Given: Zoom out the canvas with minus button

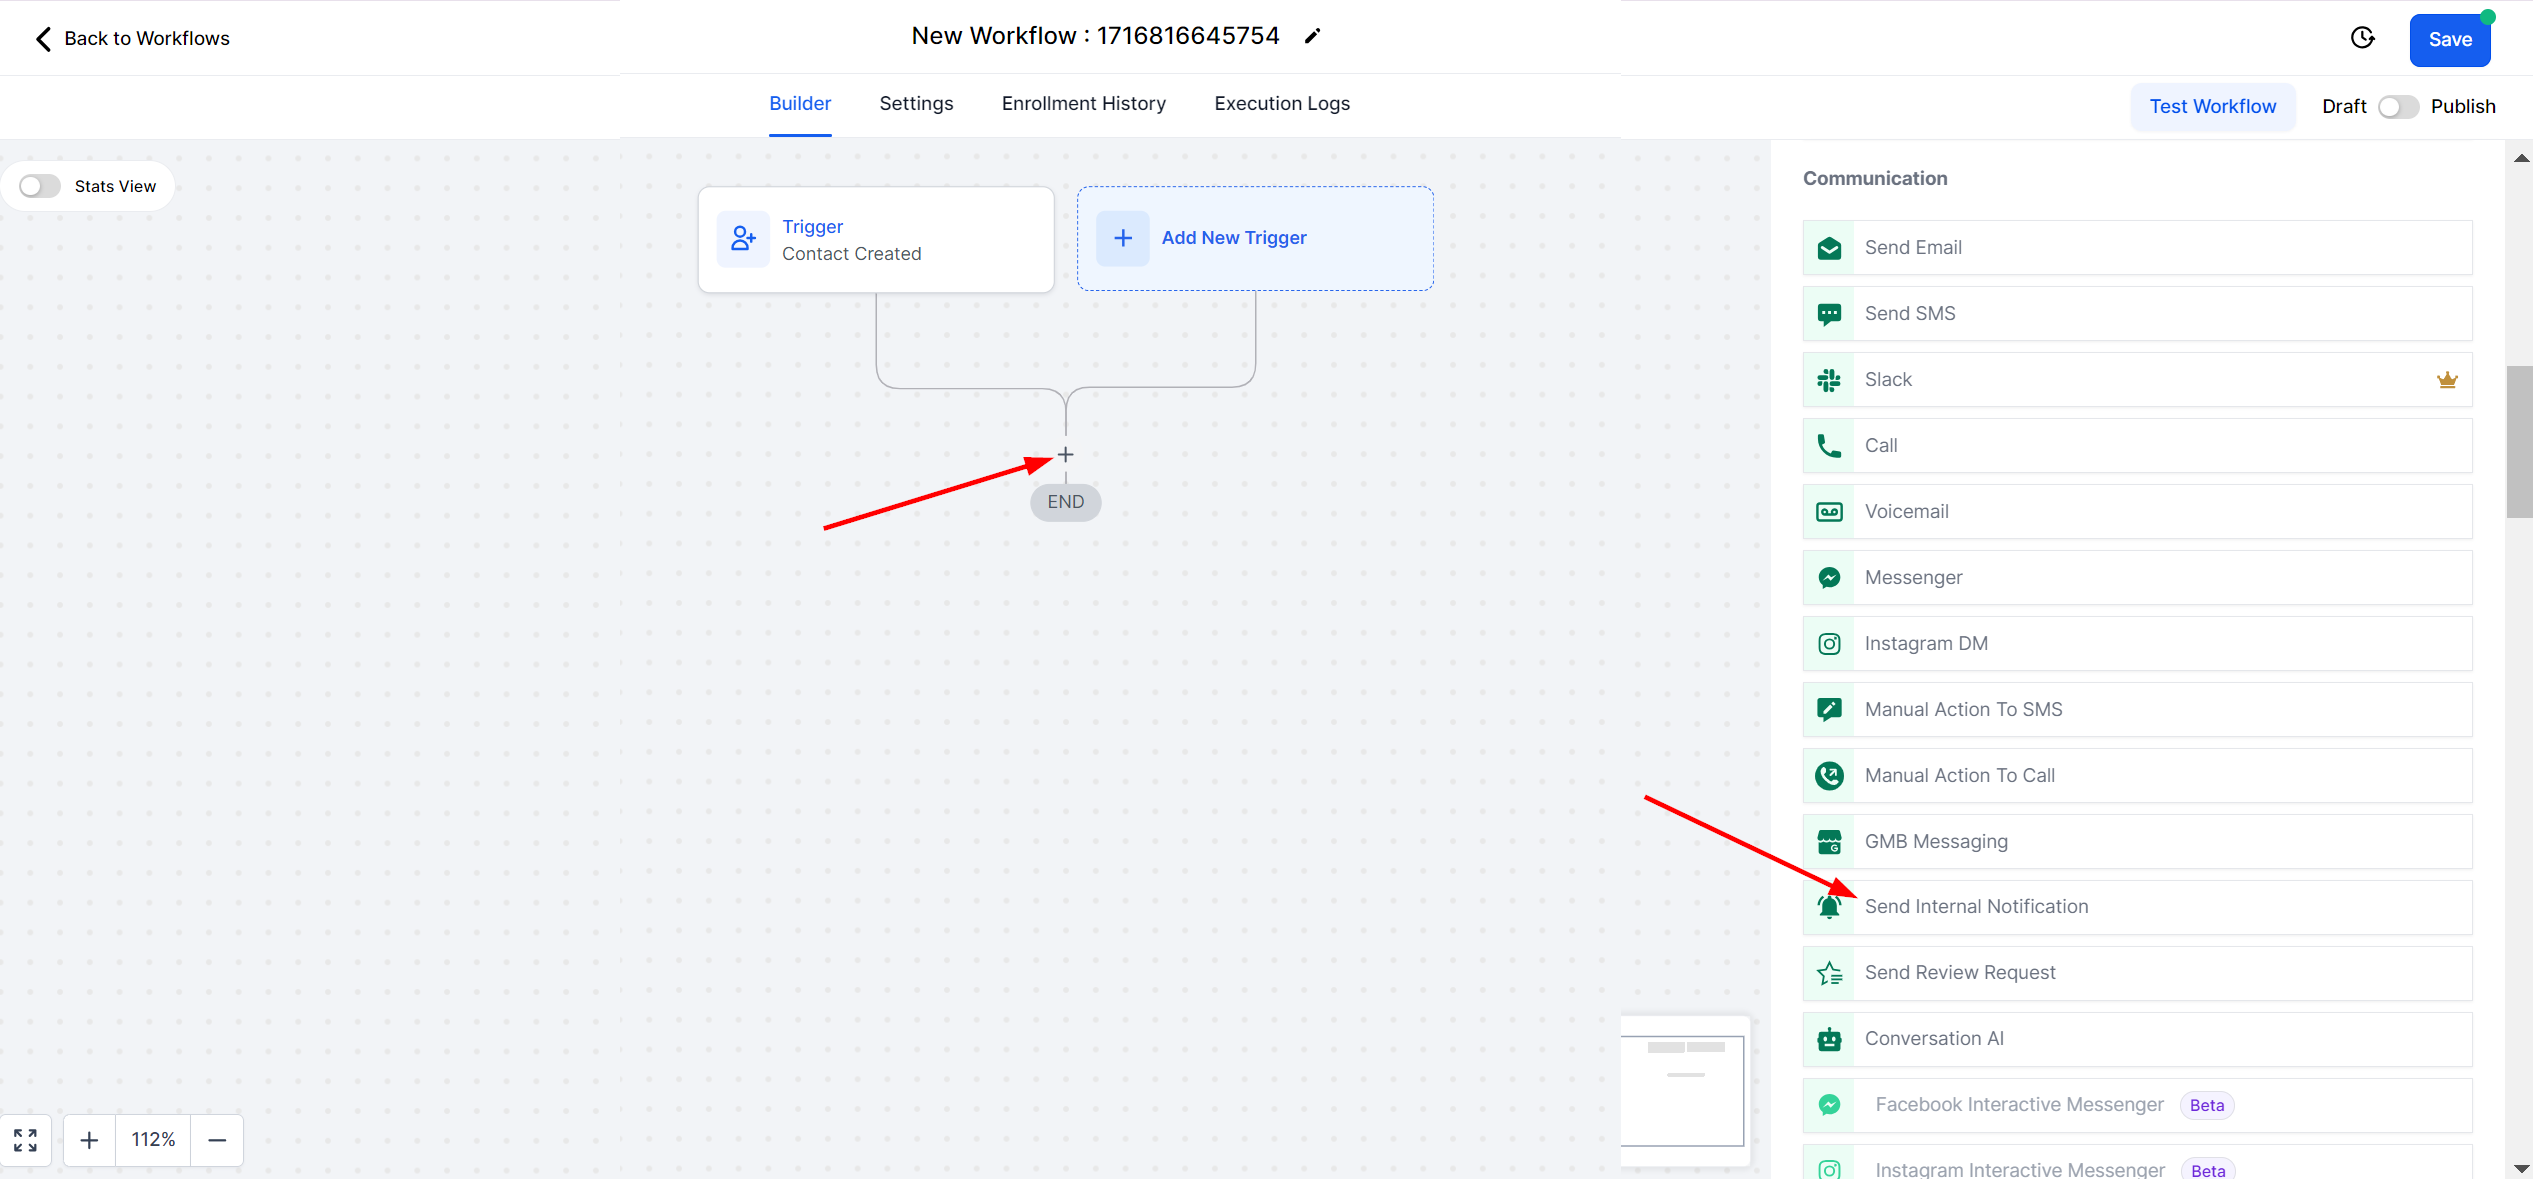Looking at the screenshot, I should click(217, 1140).
